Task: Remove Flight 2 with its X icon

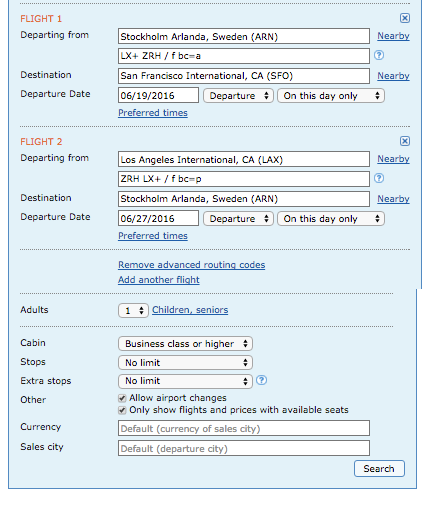Action: point(405,141)
